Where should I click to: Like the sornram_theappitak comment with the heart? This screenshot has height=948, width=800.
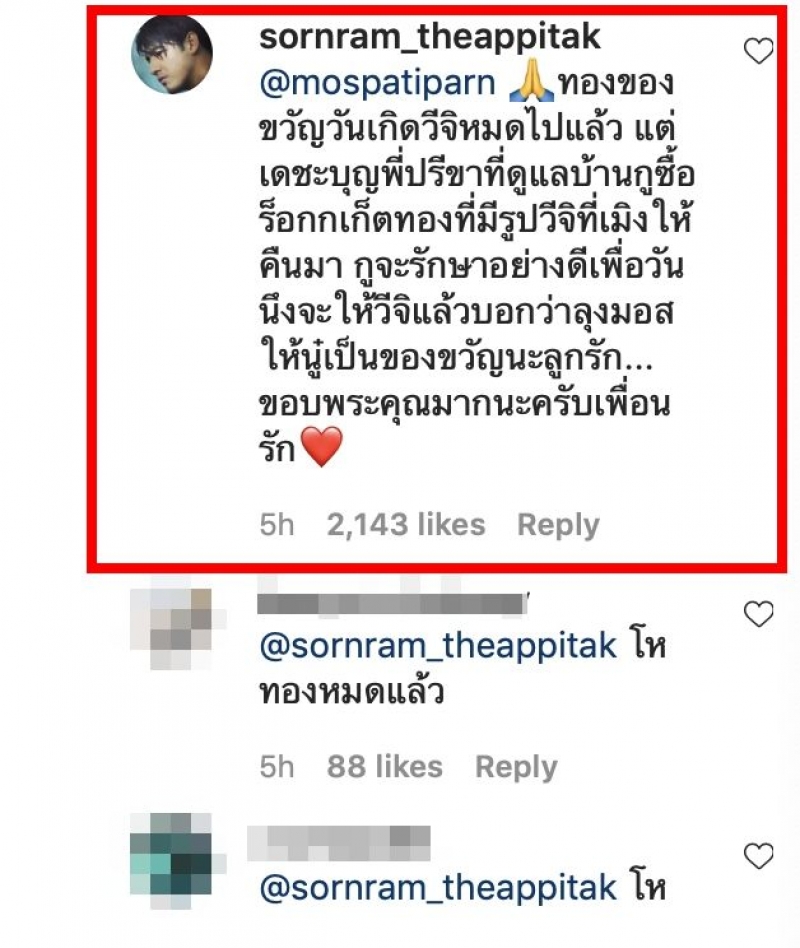coord(758,51)
